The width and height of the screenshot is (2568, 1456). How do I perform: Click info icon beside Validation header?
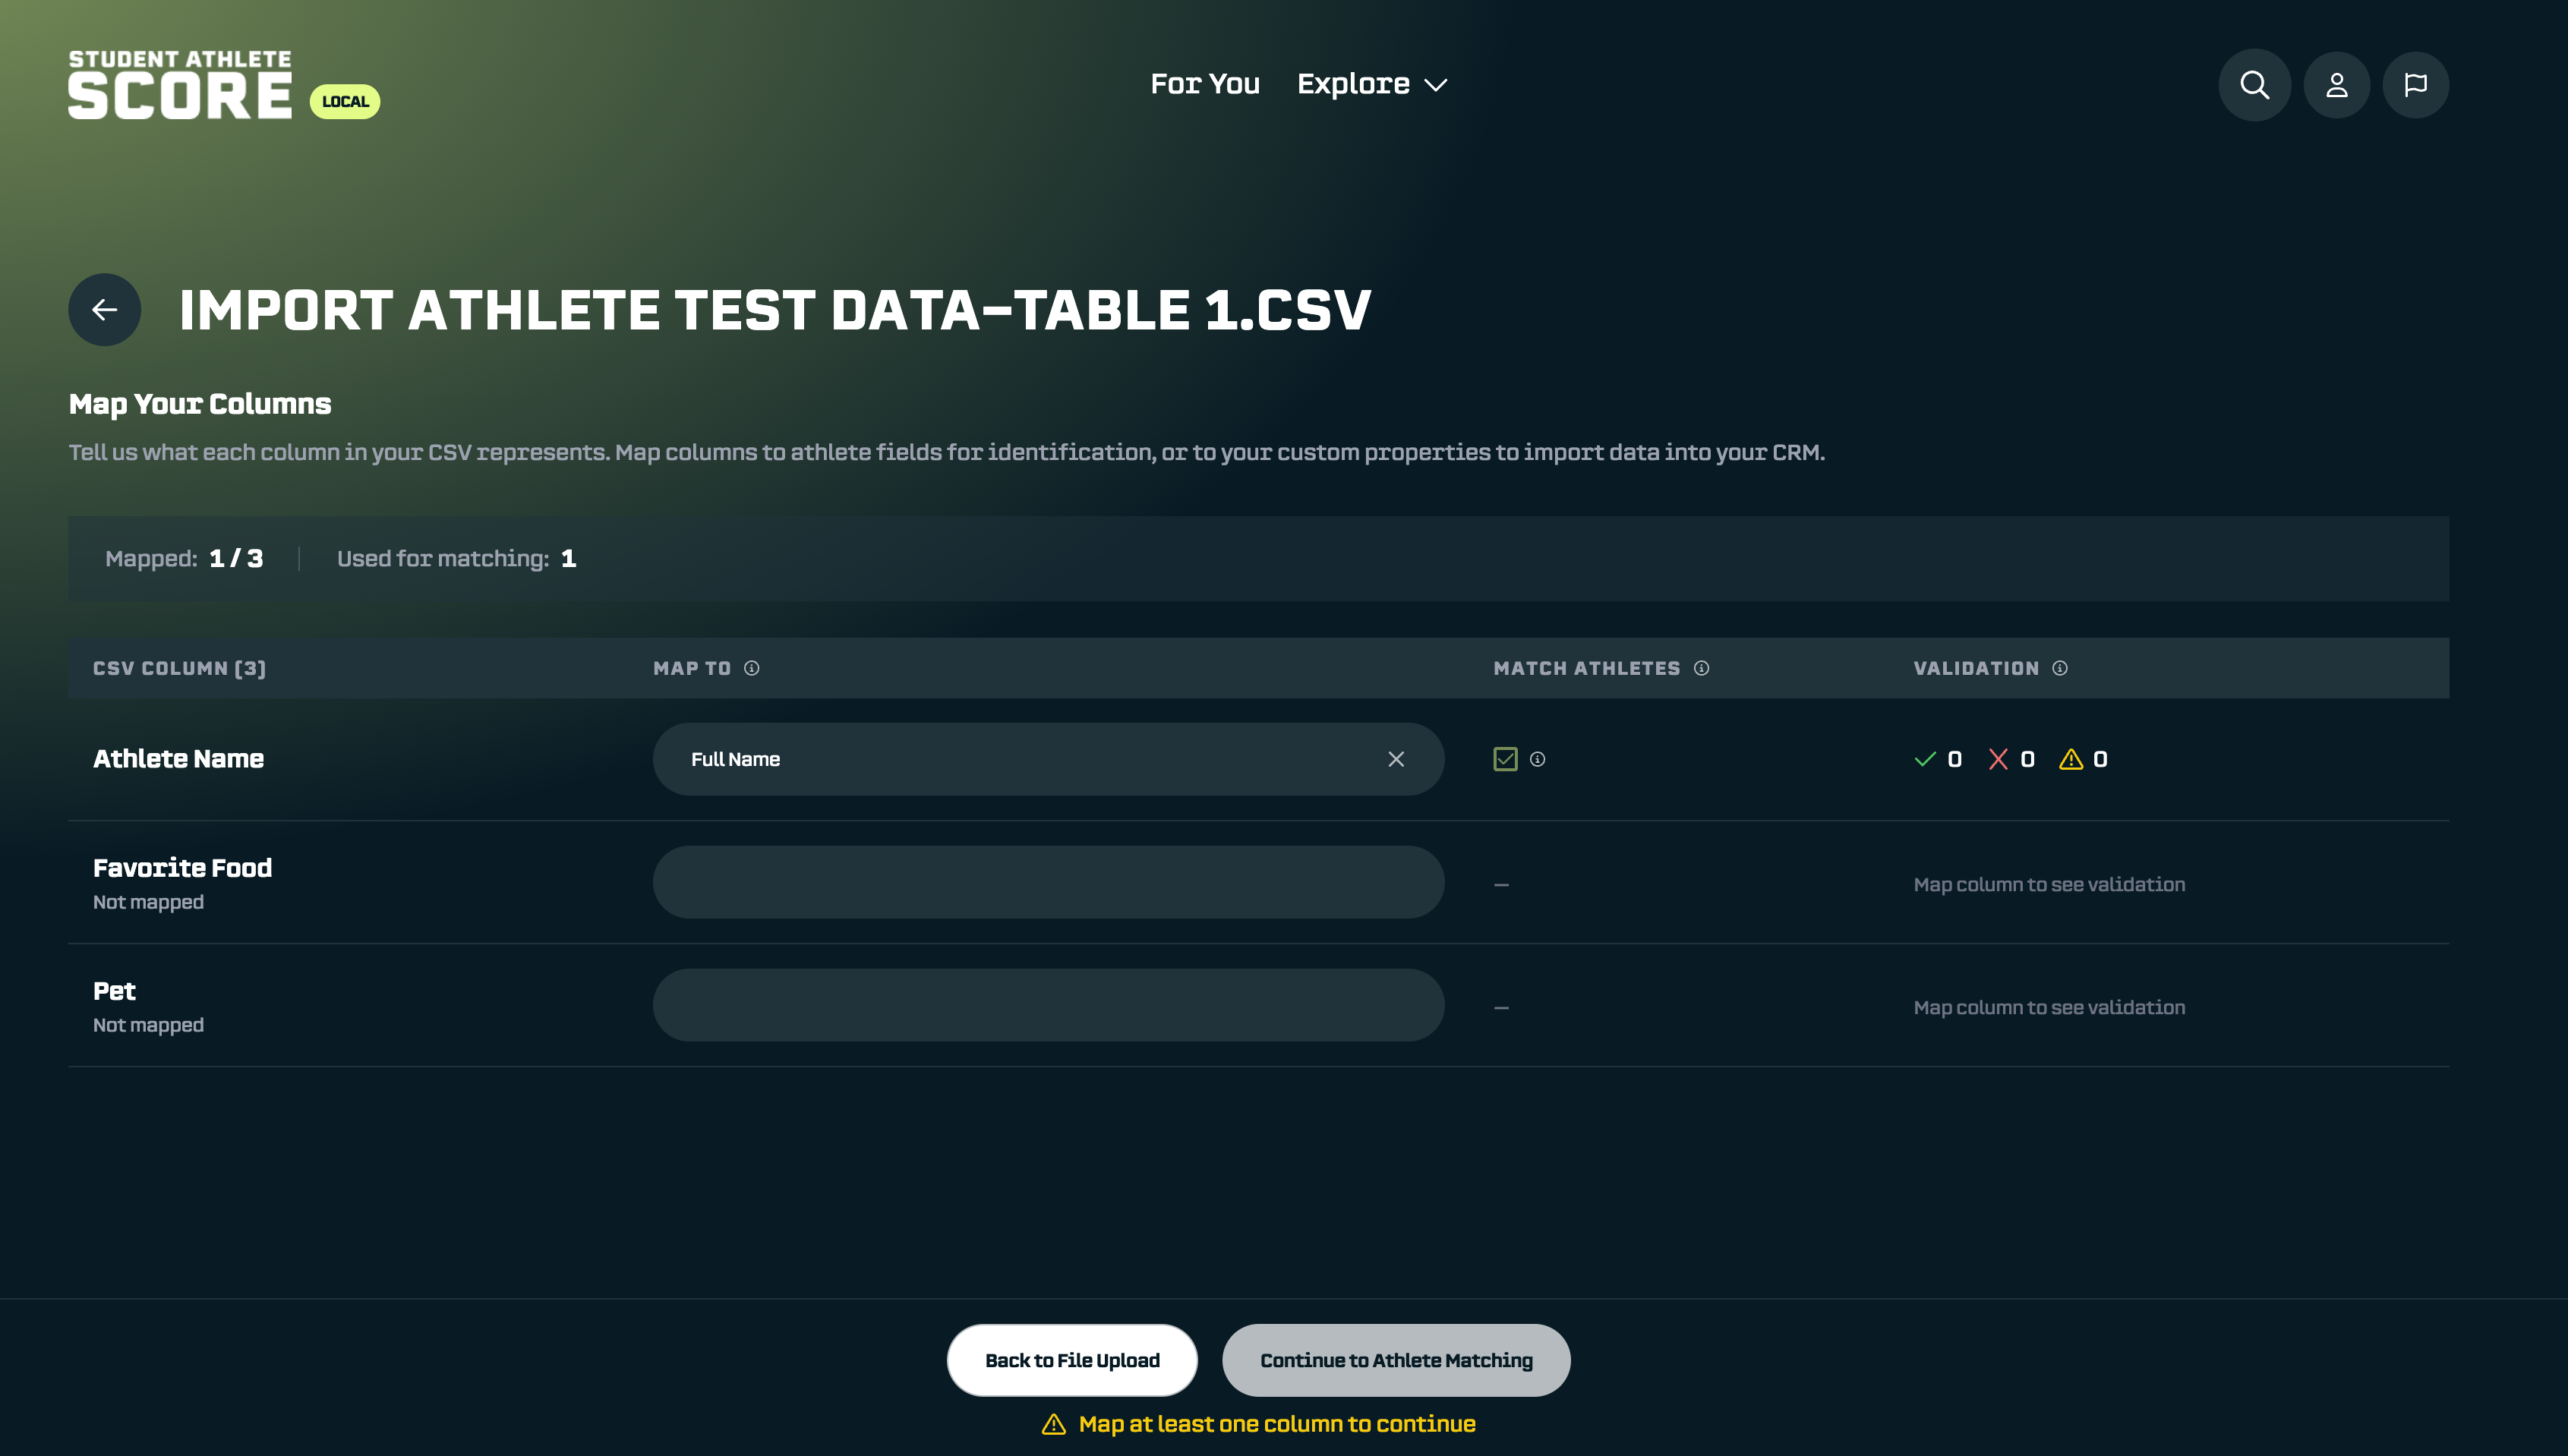(2060, 668)
